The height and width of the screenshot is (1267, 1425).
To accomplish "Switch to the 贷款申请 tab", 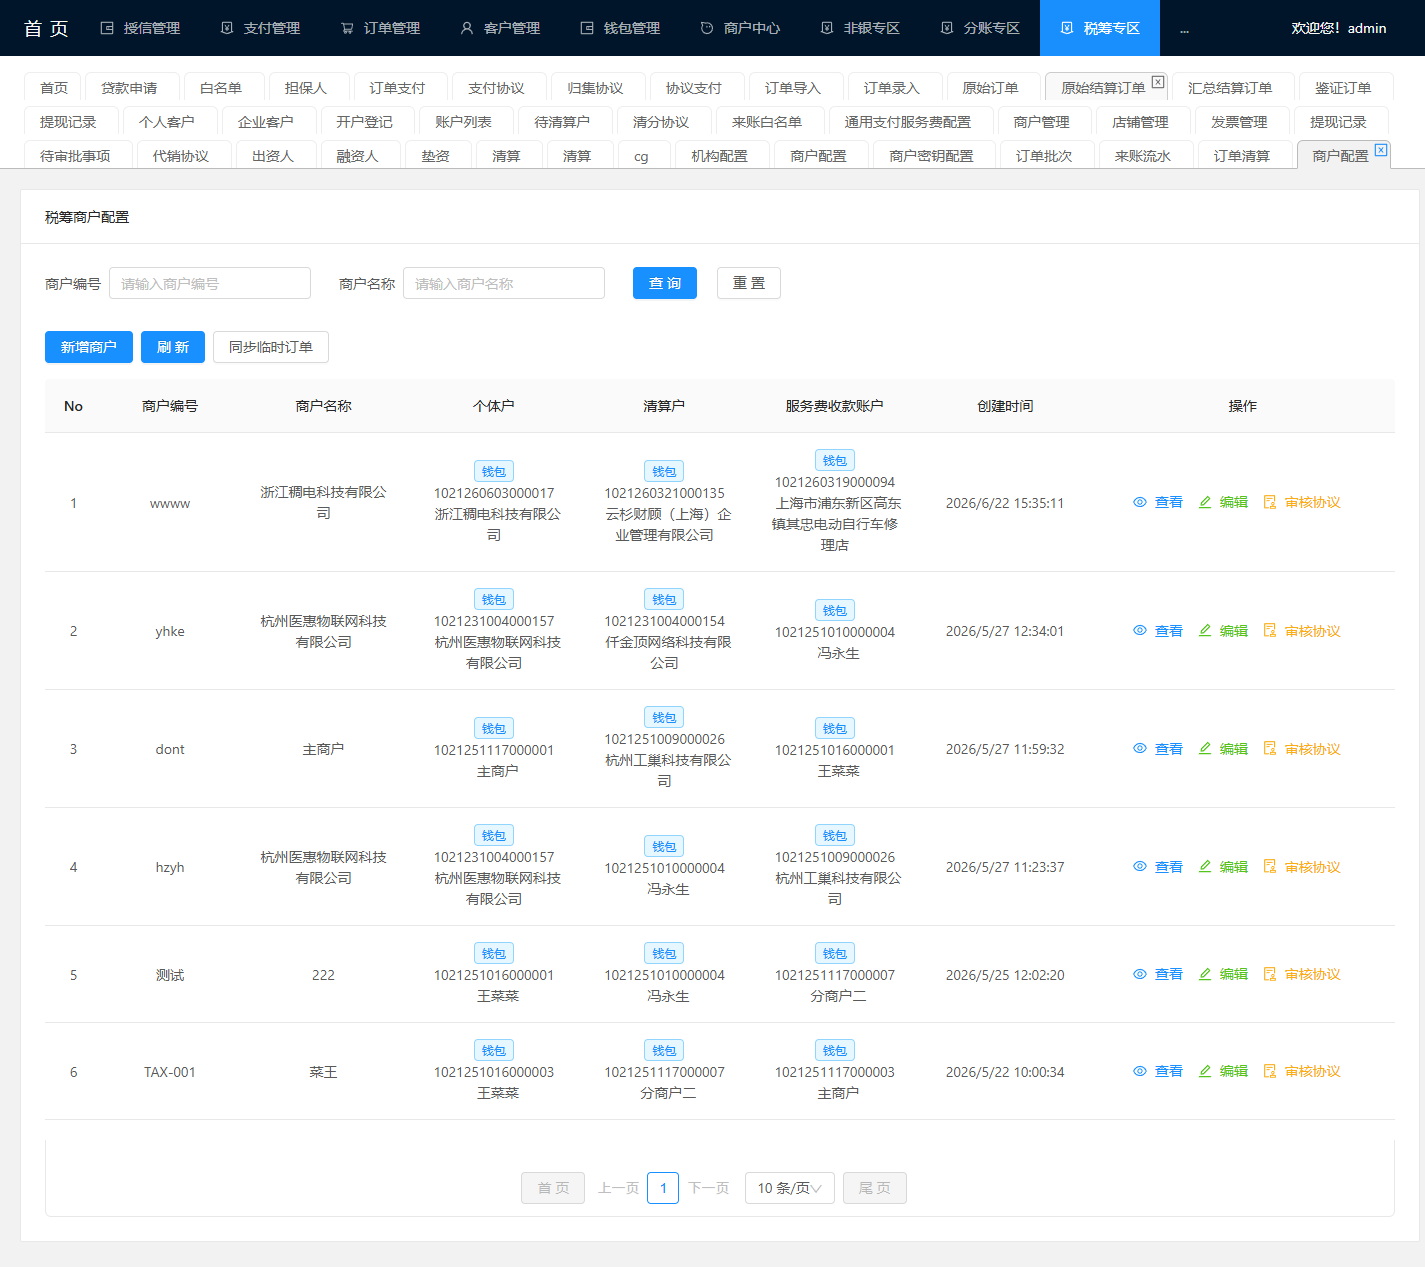I will coord(130,88).
